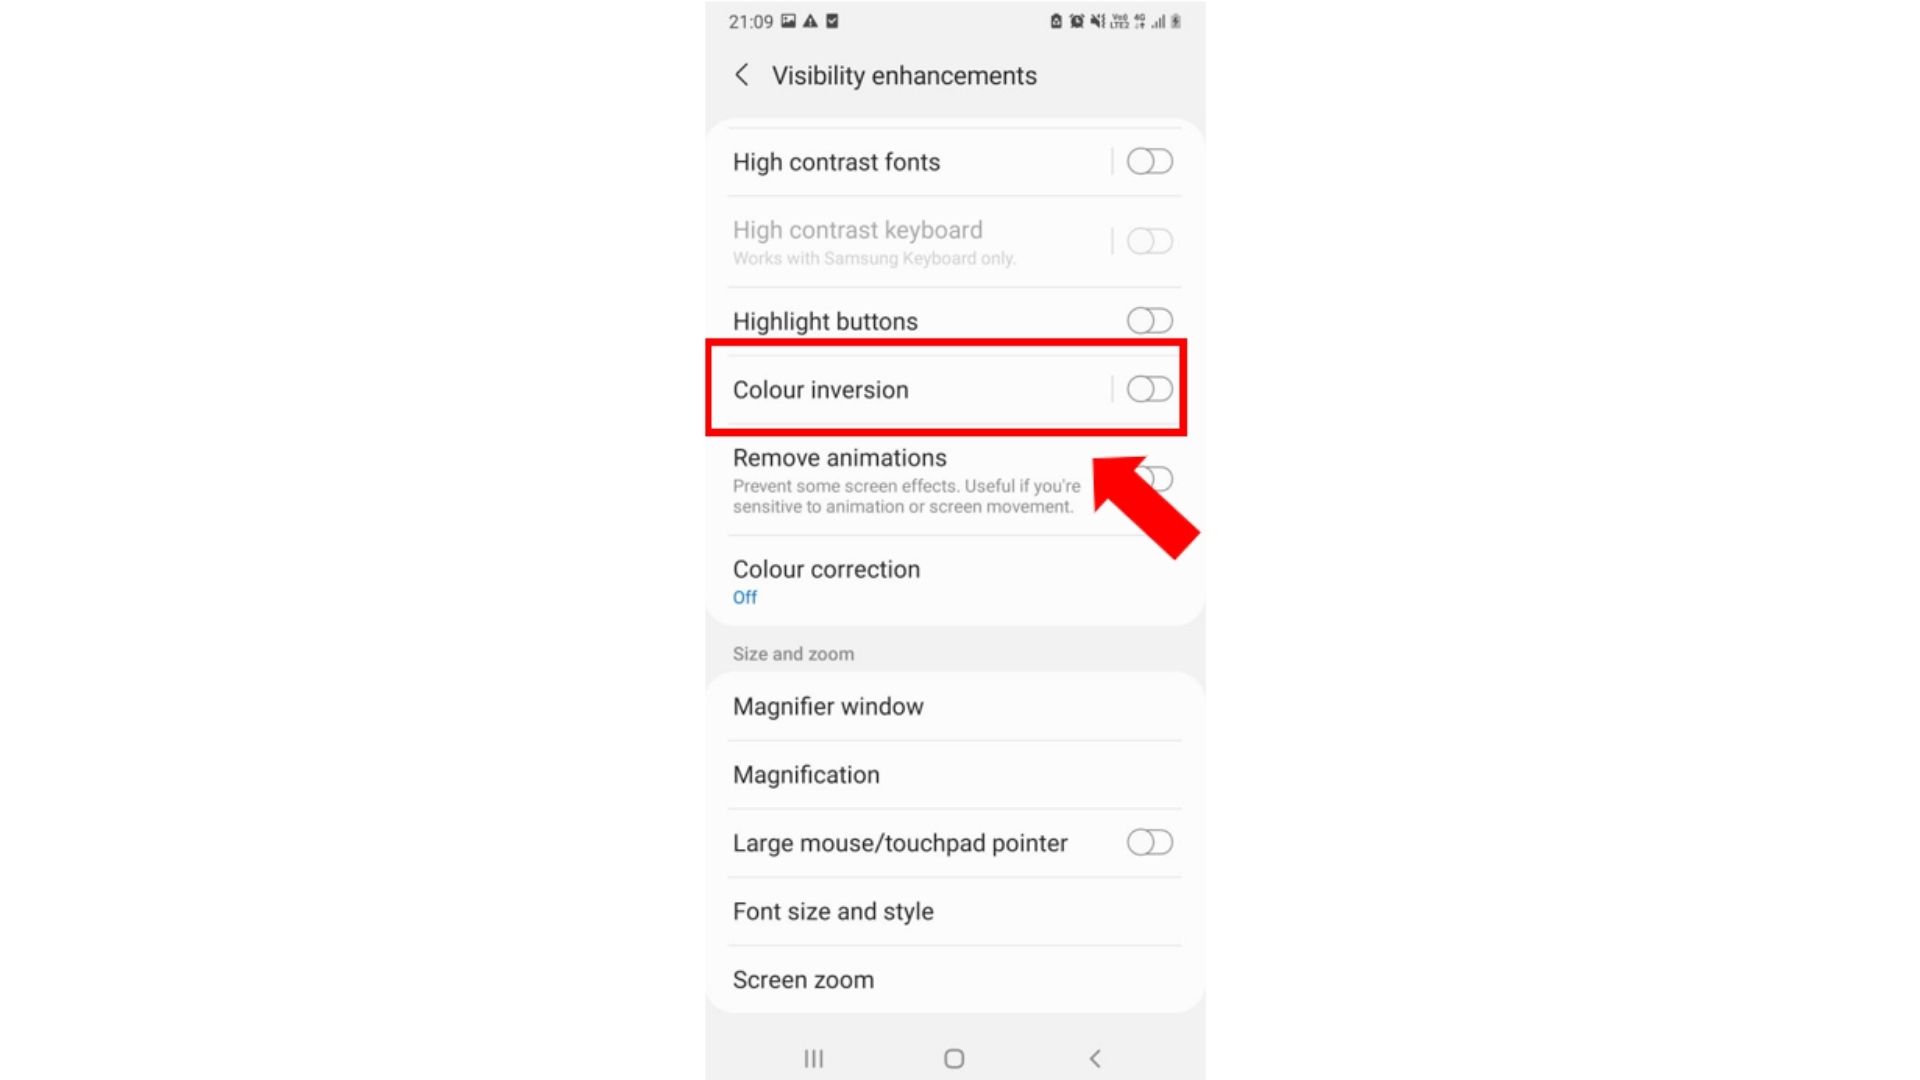Enable the Highlight buttons toggle
Viewport: 1920px width, 1080px height.
click(1147, 320)
